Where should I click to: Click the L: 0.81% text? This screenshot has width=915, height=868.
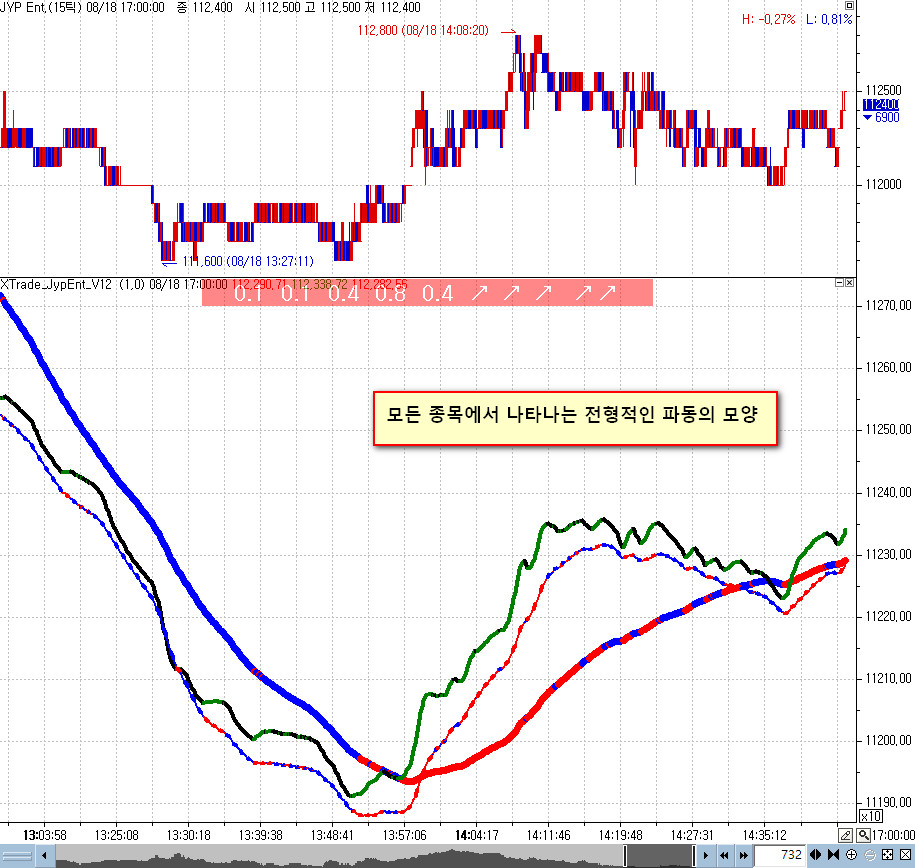point(829,19)
